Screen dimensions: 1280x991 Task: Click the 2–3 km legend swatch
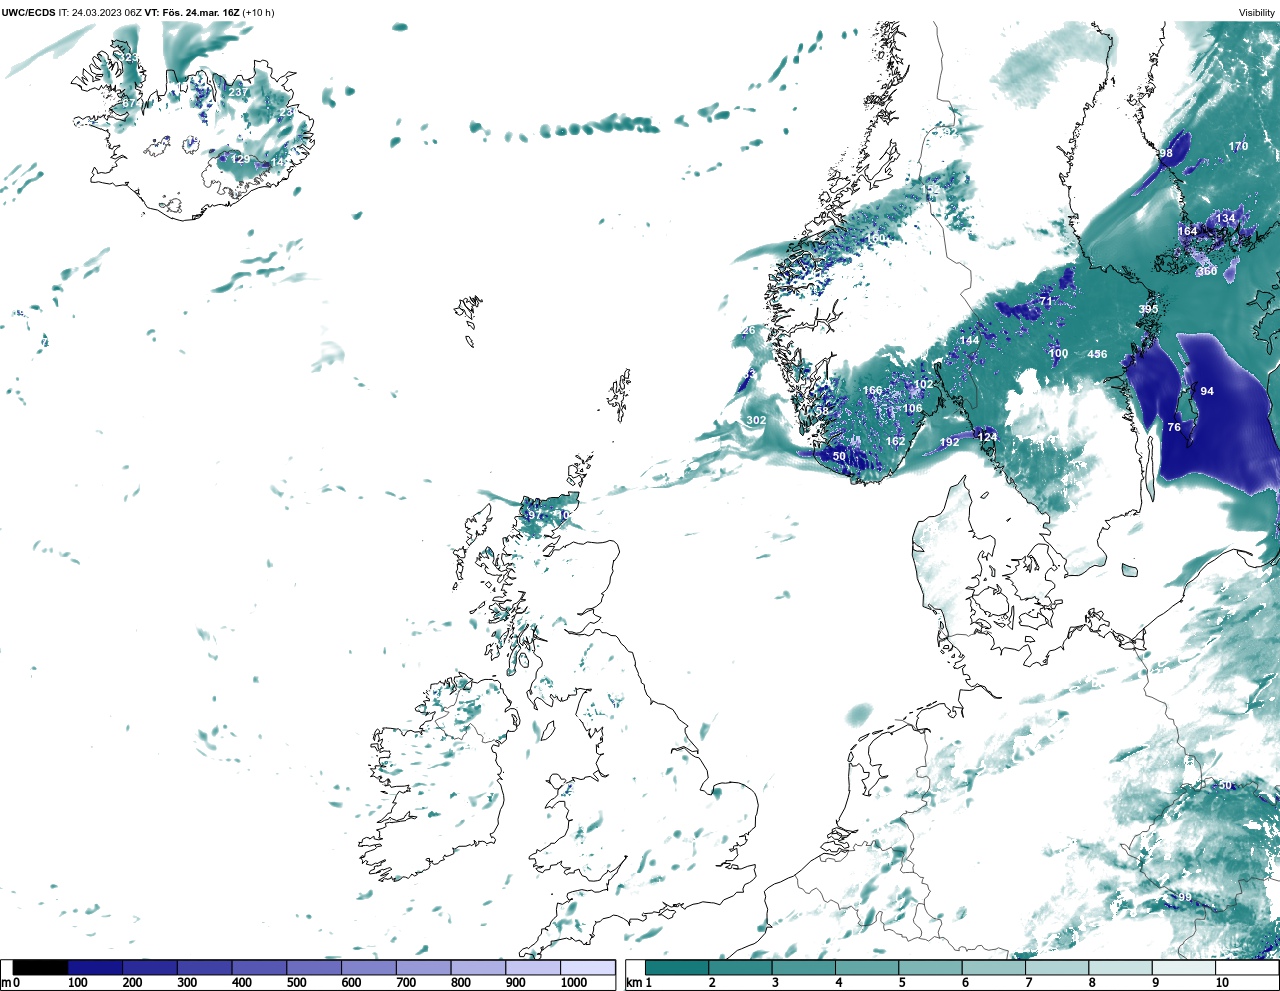[x=740, y=968]
